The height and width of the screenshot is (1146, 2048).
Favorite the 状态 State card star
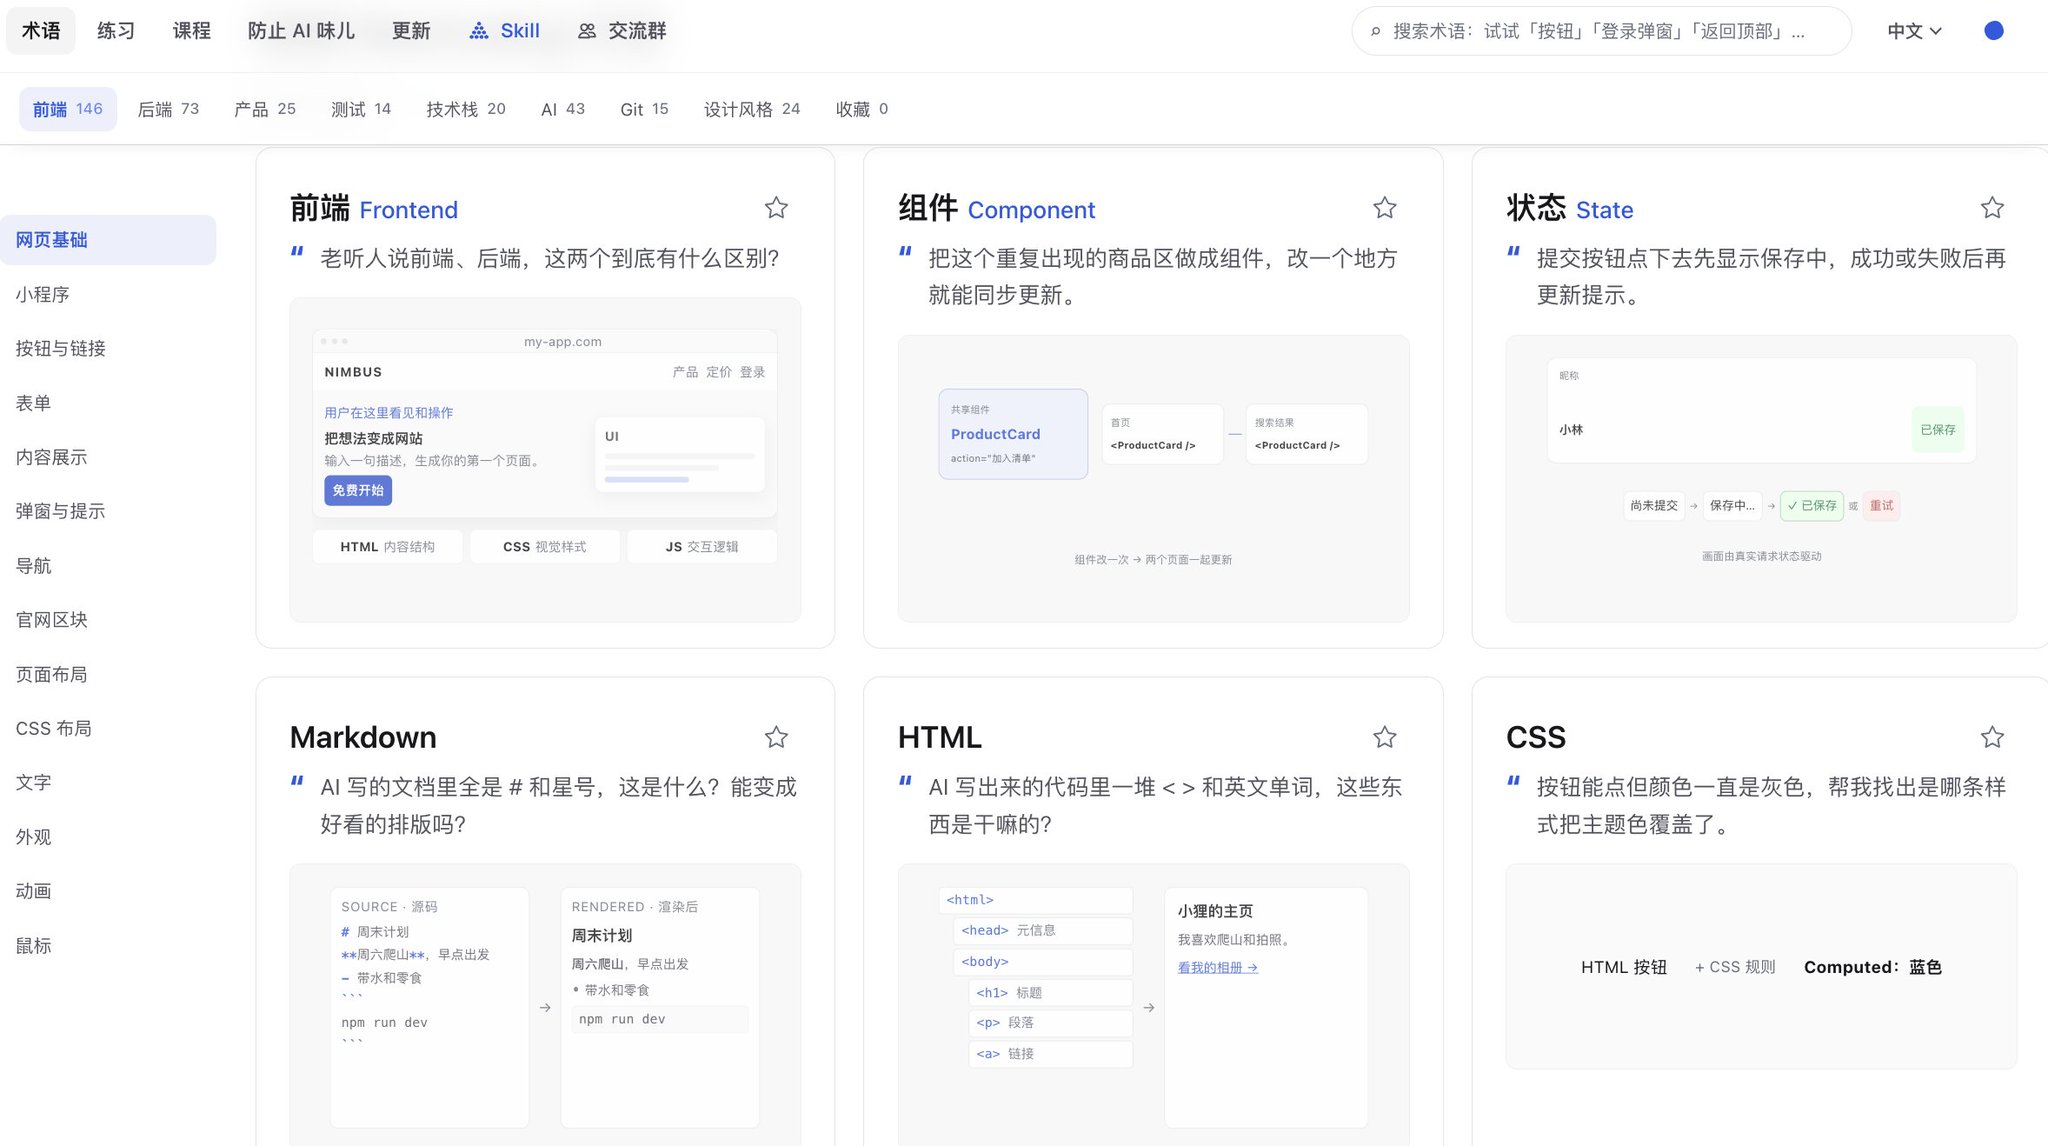coord(1992,208)
